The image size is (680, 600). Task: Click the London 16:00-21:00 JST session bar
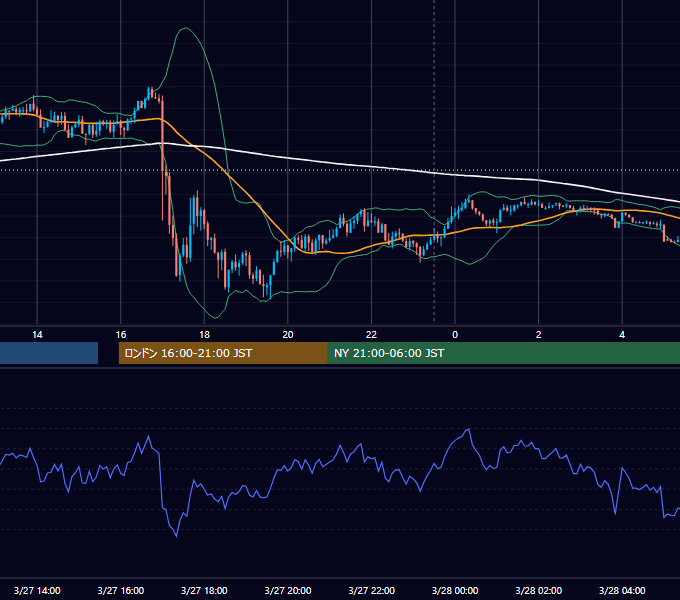pos(223,353)
